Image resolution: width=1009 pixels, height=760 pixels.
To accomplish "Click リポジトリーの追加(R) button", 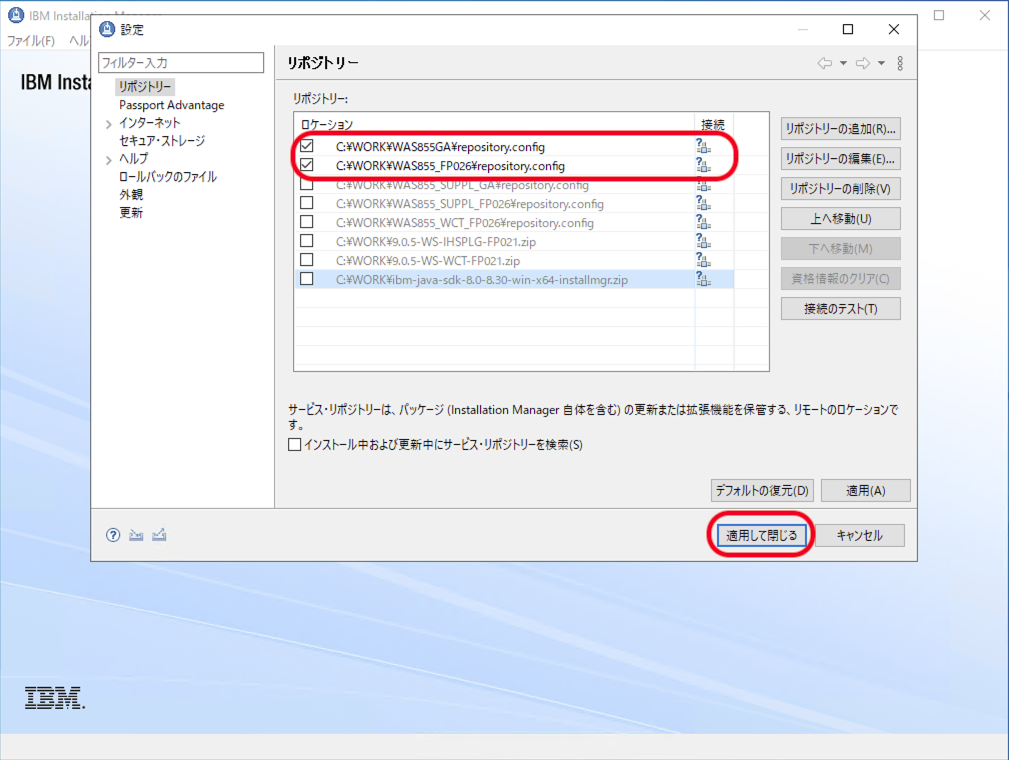I will pyautogui.click(x=840, y=129).
